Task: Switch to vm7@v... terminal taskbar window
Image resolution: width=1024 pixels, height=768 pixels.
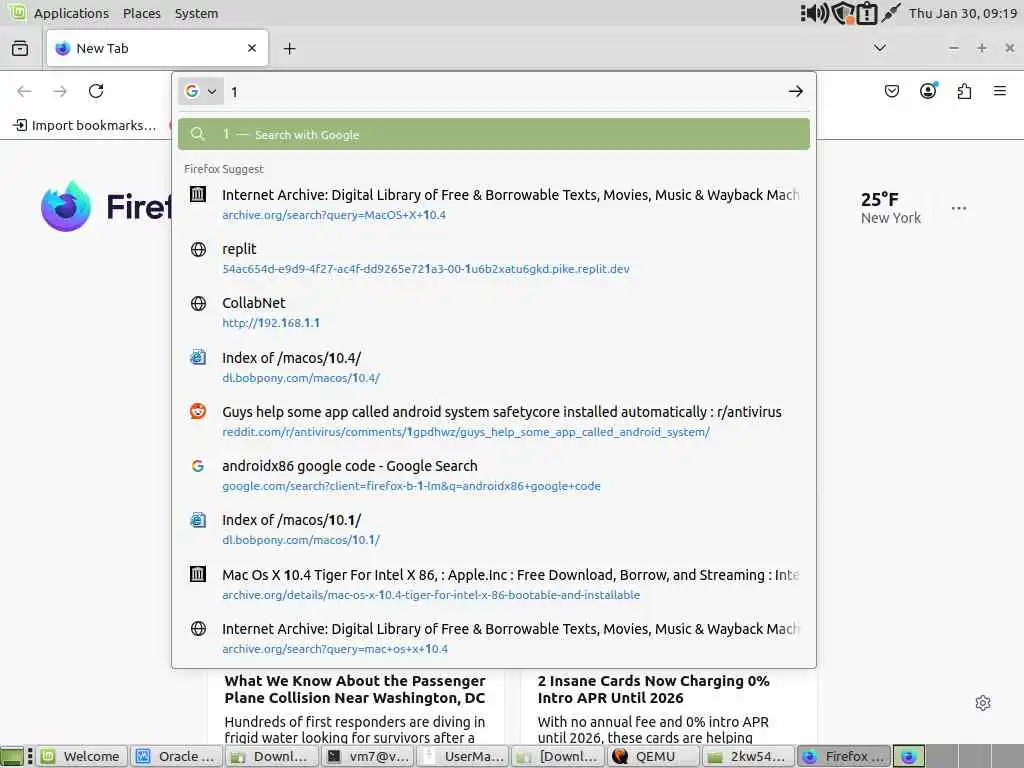Action: click(368, 756)
